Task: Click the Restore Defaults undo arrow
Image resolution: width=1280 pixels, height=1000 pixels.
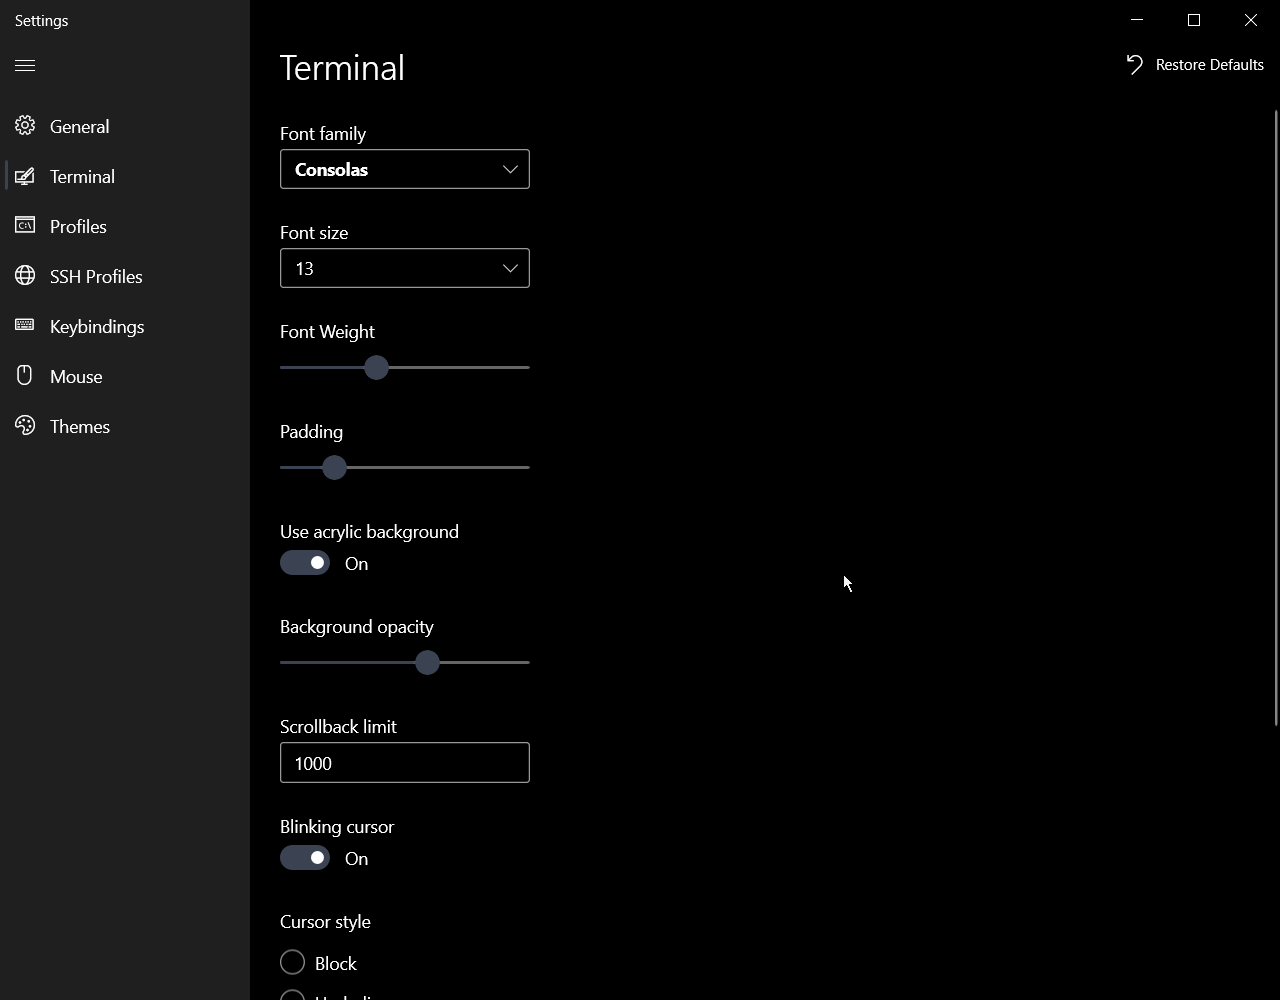Action: (1133, 64)
